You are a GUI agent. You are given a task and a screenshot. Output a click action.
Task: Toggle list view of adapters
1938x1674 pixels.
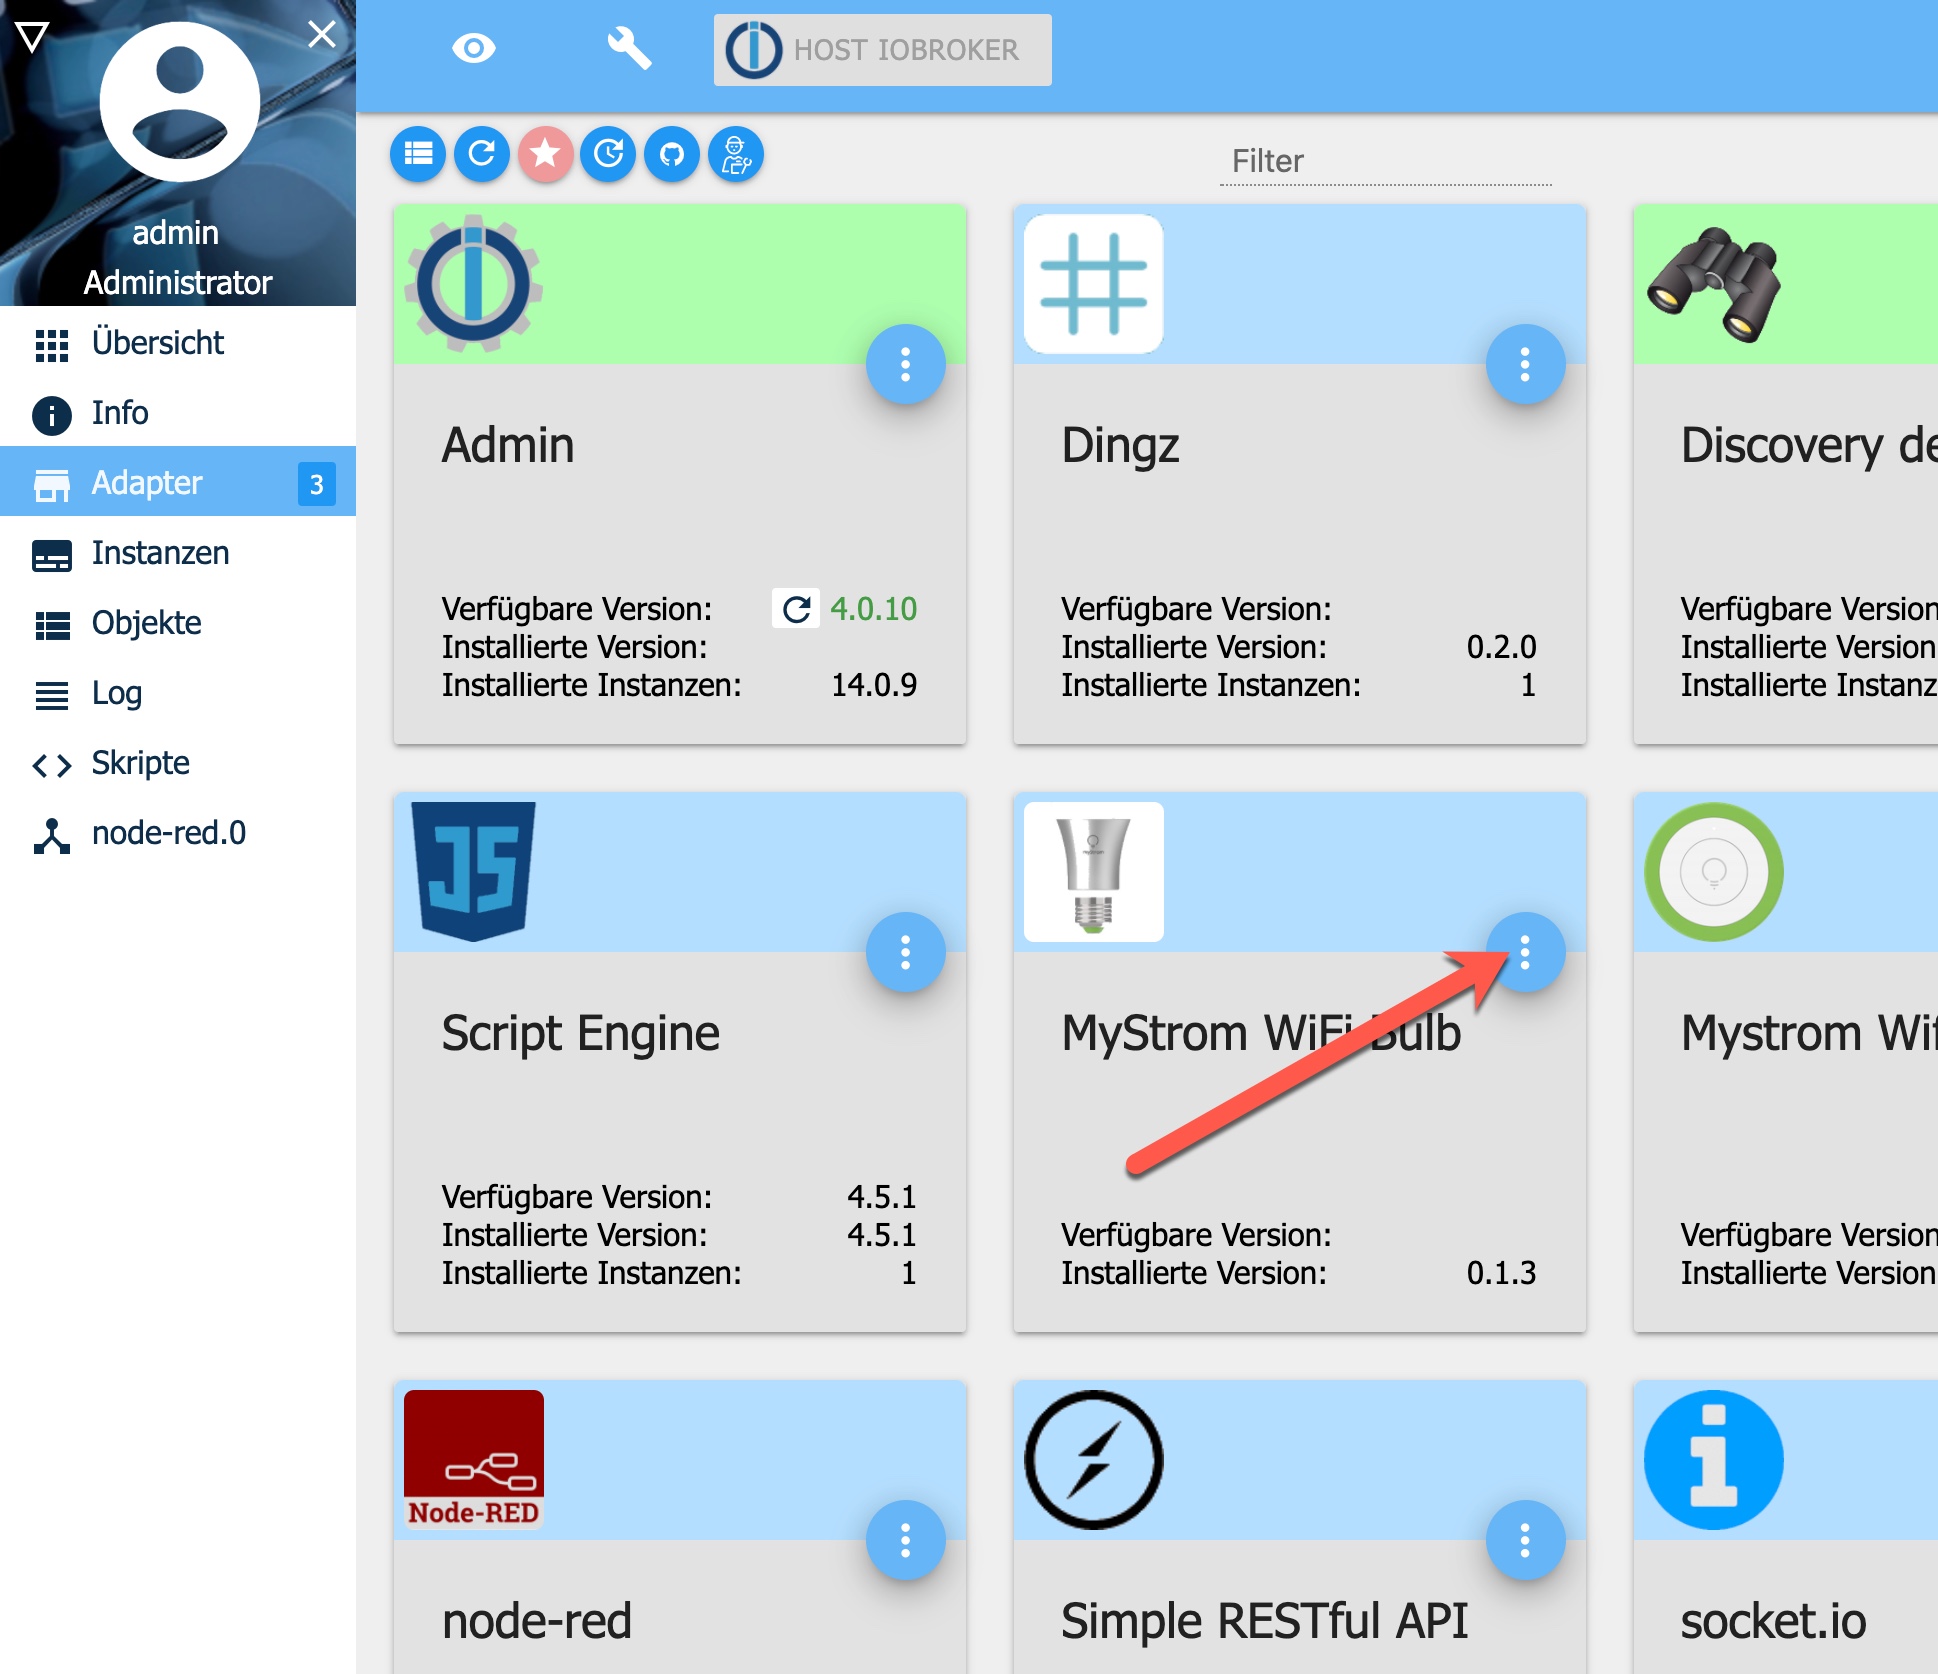[418, 154]
